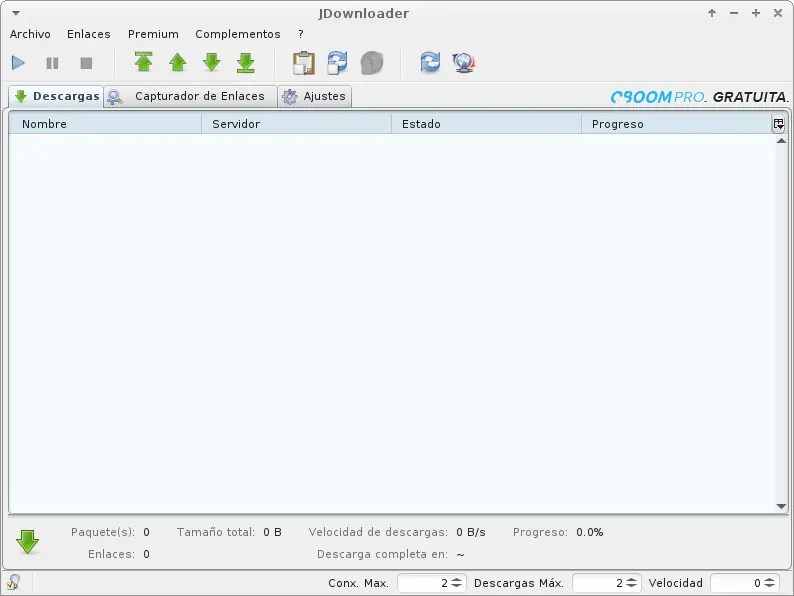Click the Velocidad value field
This screenshot has width=794, height=596.
pos(737,583)
